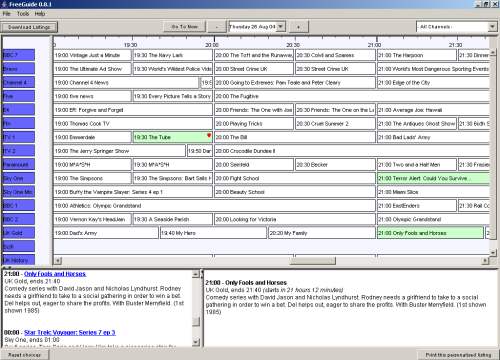Select 20:00 The Bill programme
500x360 pixels.
coord(295,137)
